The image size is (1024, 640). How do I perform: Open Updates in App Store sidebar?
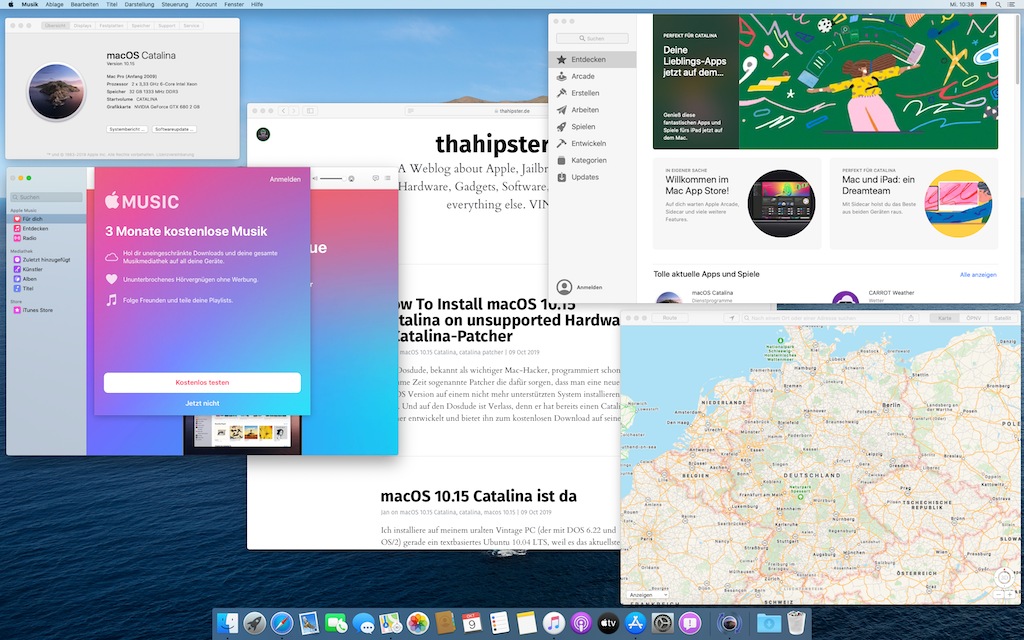(584, 177)
